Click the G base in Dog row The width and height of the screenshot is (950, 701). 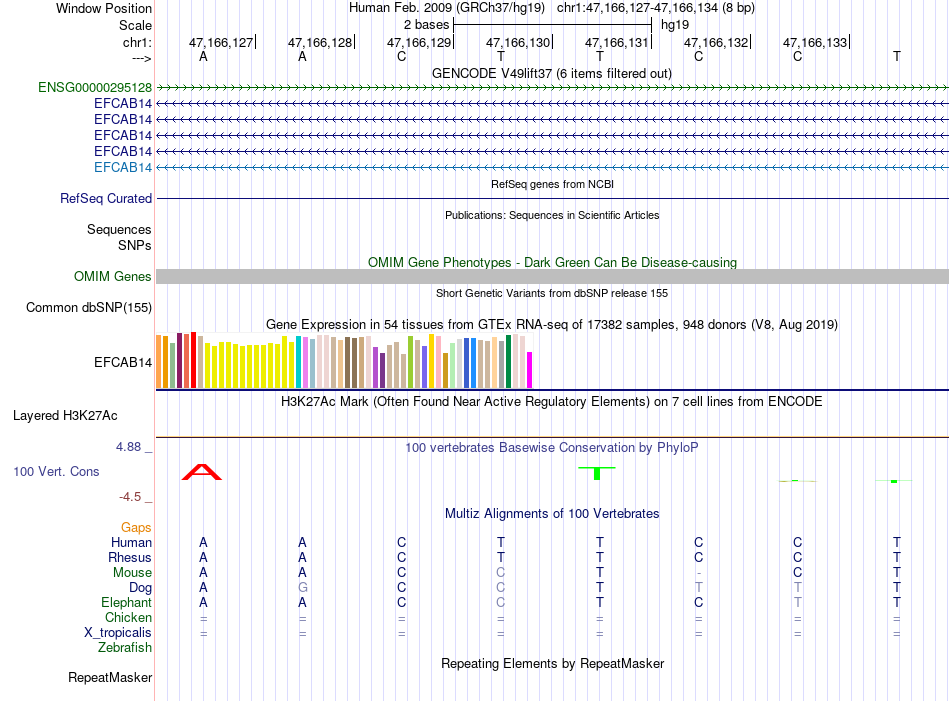coord(302,588)
